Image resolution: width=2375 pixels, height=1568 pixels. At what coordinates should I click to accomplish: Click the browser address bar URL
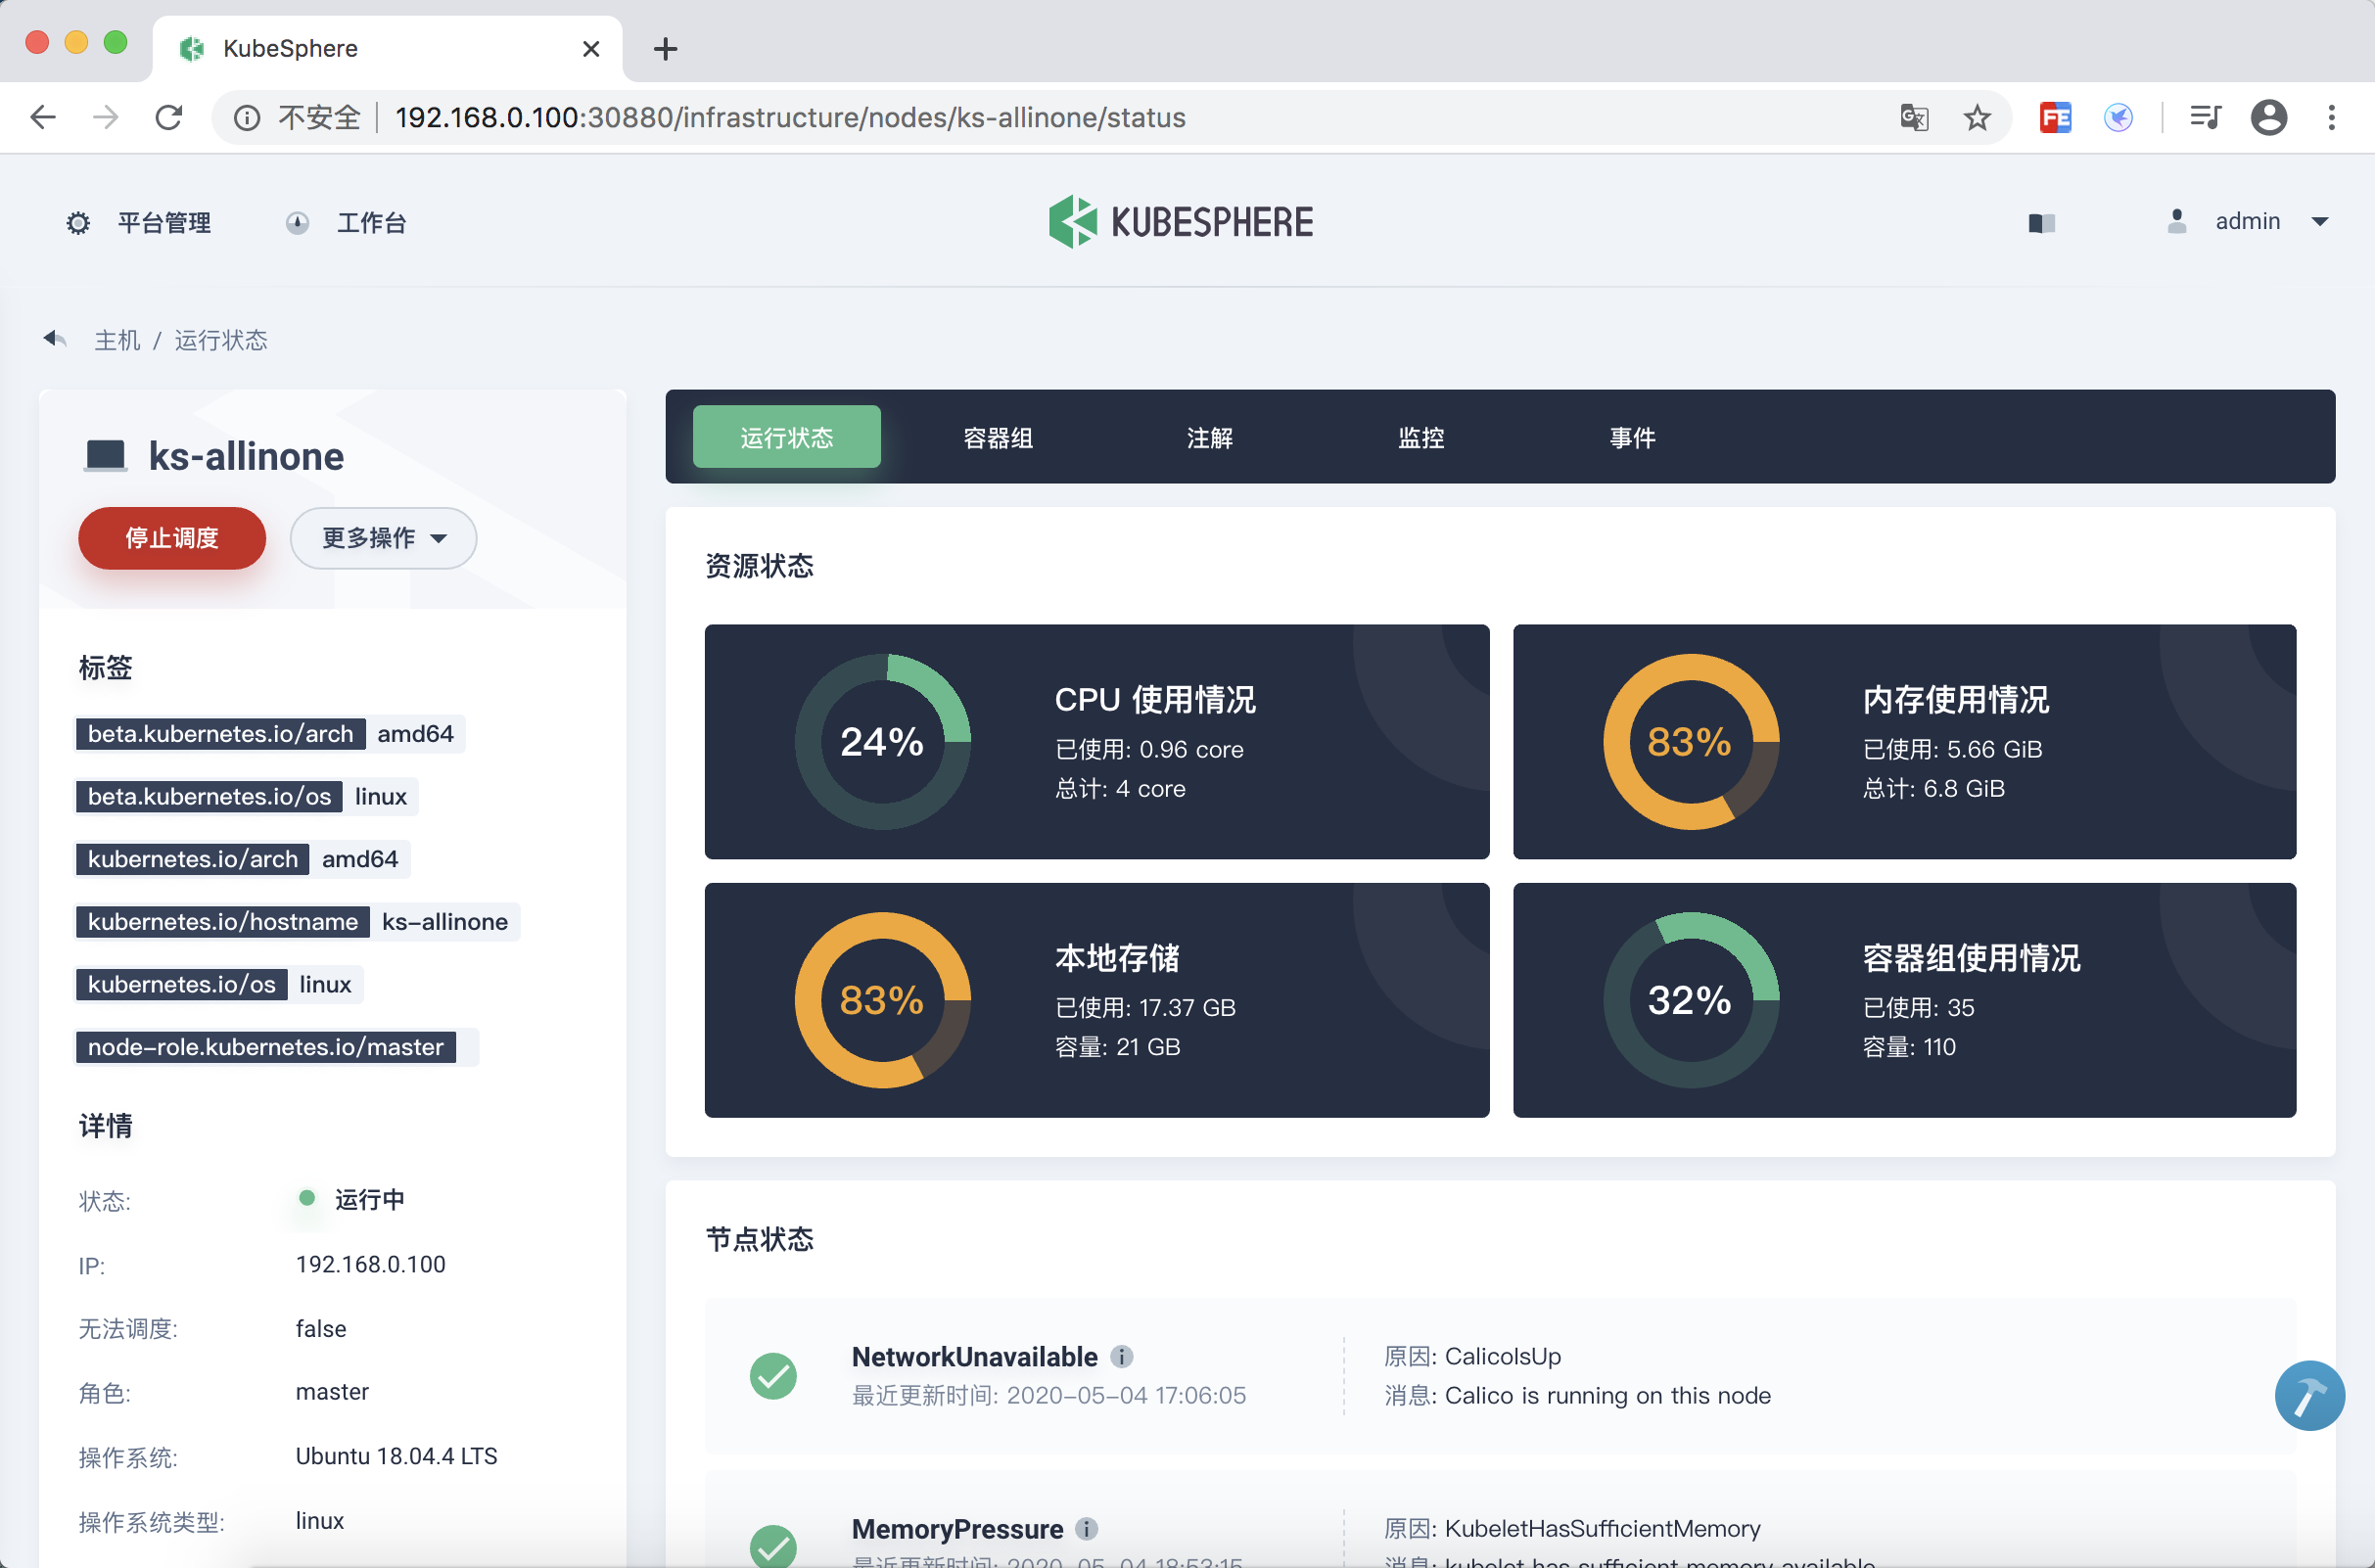pos(790,118)
